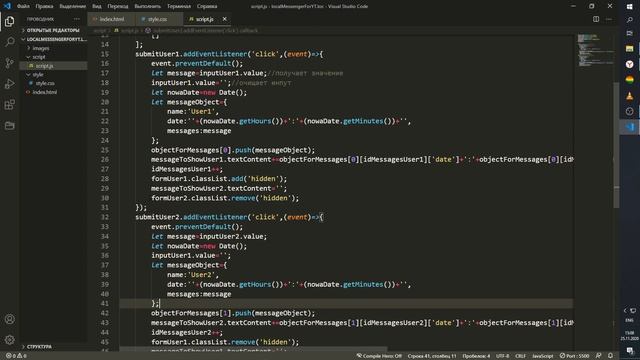
Task: Click line number 32 in the gutter
Action: (104, 217)
